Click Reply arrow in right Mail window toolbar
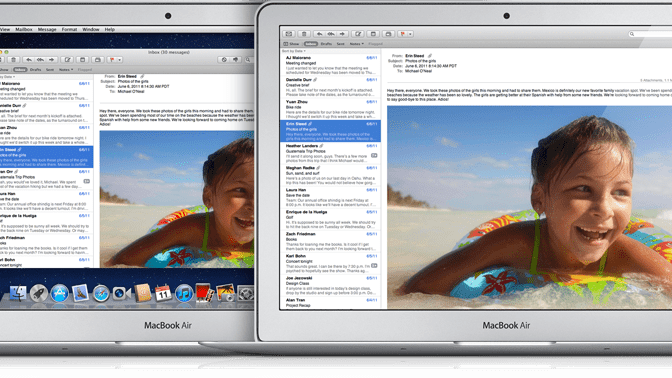Image resolution: width=672 pixels, height=378 pixels. point(319,34)
